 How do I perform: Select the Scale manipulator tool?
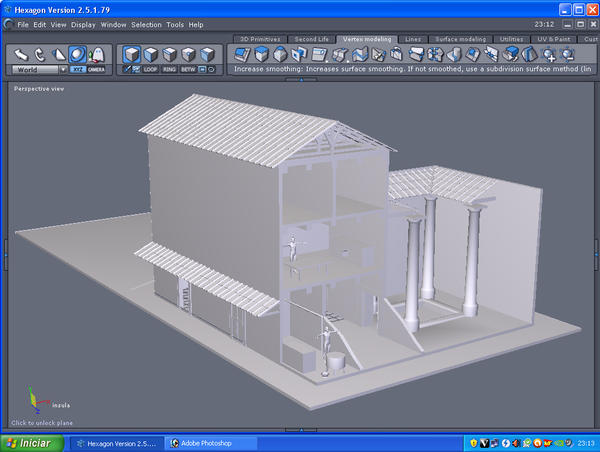57,54
